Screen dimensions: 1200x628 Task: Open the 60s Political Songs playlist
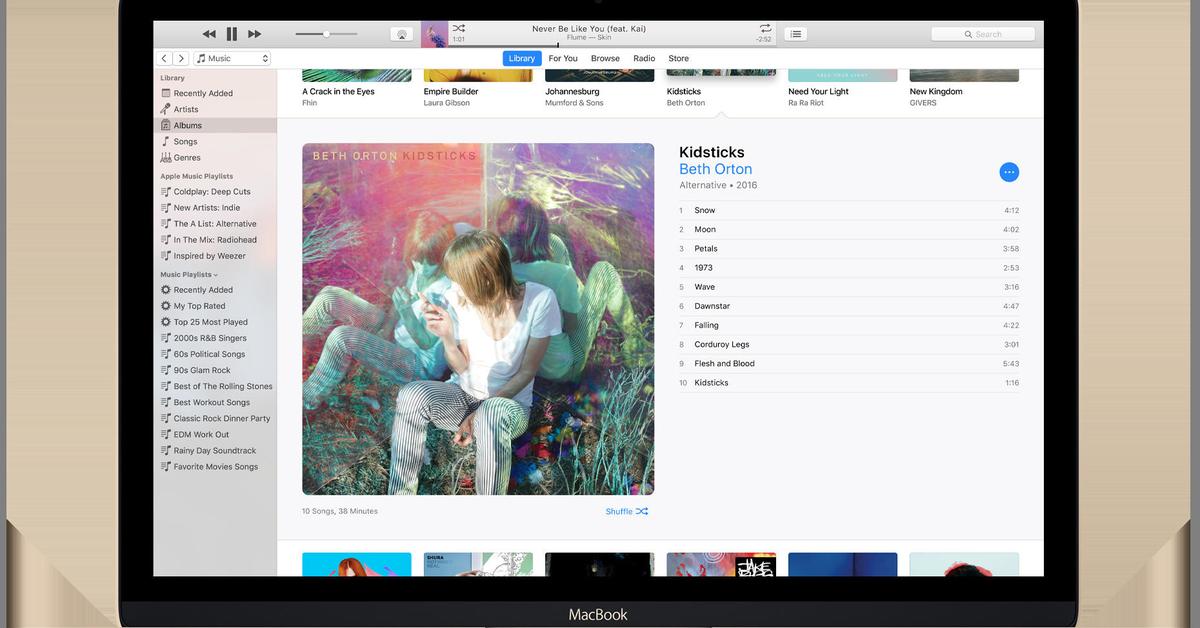[215, 354]
